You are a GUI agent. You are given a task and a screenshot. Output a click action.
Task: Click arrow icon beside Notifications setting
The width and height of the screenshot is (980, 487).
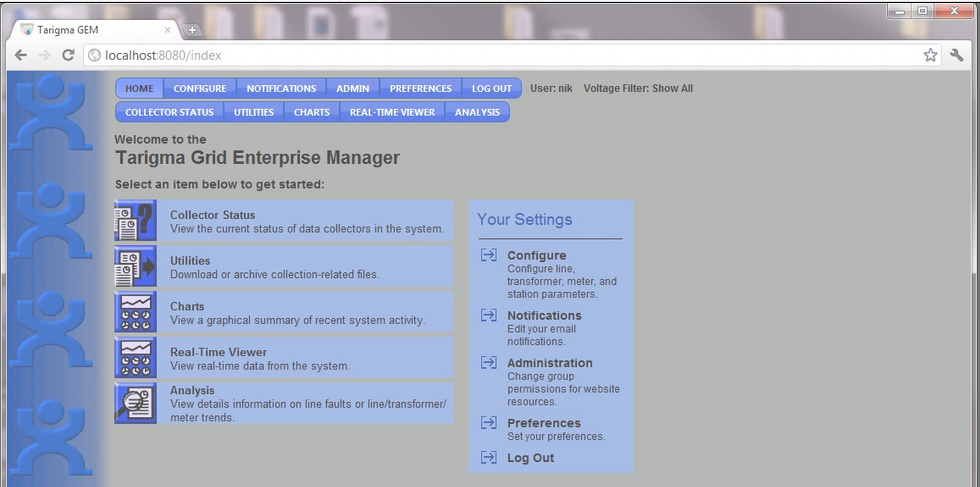pyautogui.click(x=489, y=315)
